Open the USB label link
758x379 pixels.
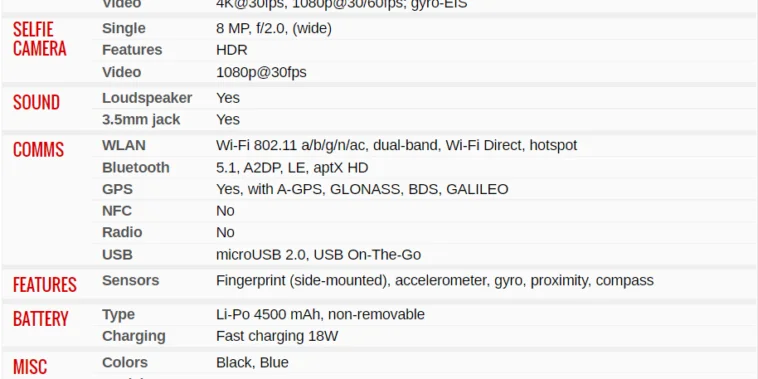click(x=117, y=255)
